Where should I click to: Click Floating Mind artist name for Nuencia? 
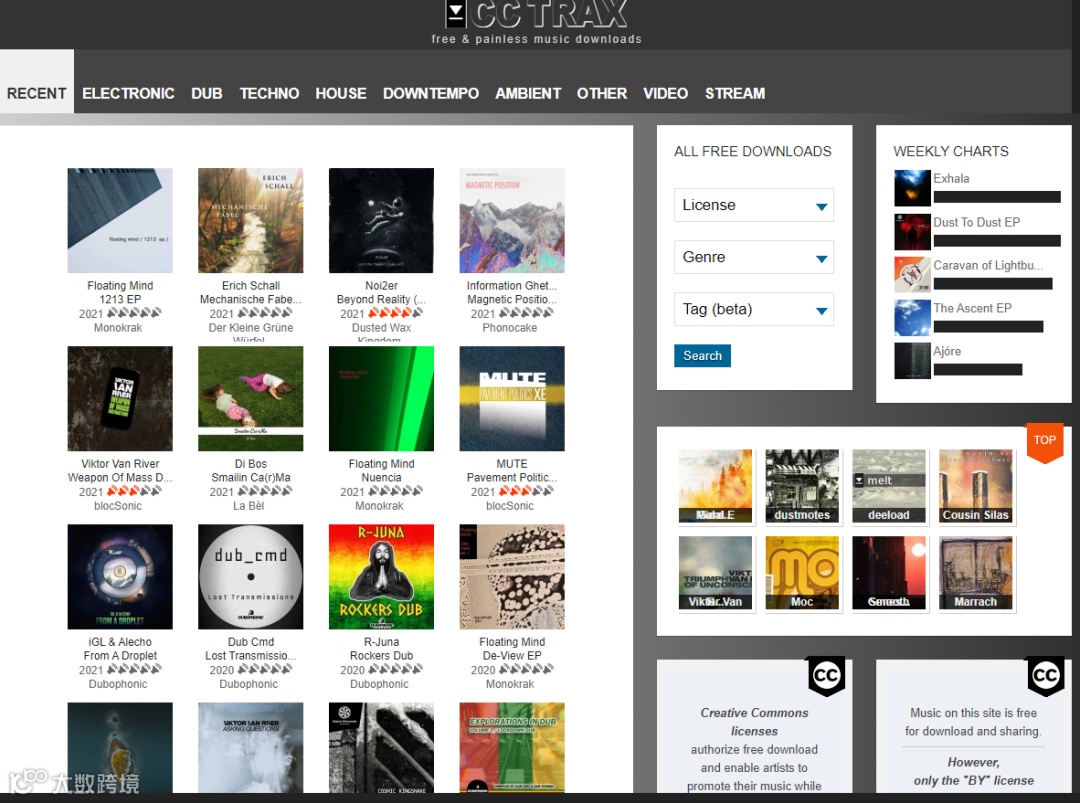(x=381, y=463)
